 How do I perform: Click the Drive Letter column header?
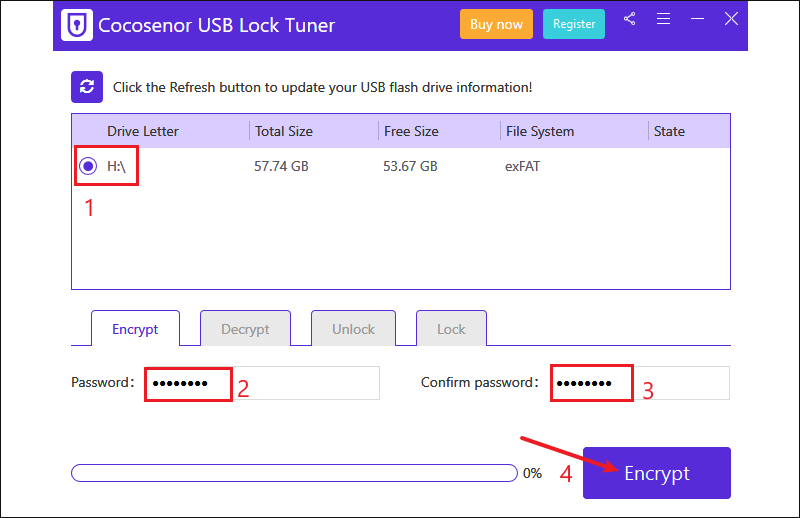point(143,131)
